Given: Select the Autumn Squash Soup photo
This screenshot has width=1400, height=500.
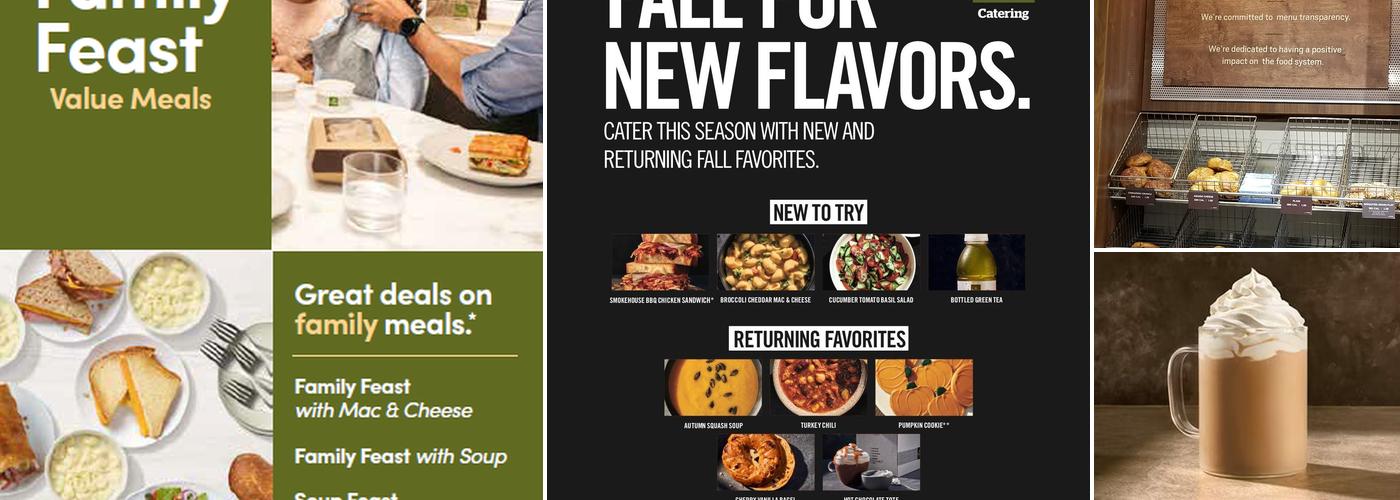Looking at the screenshot, I should (x=713, y=388).
